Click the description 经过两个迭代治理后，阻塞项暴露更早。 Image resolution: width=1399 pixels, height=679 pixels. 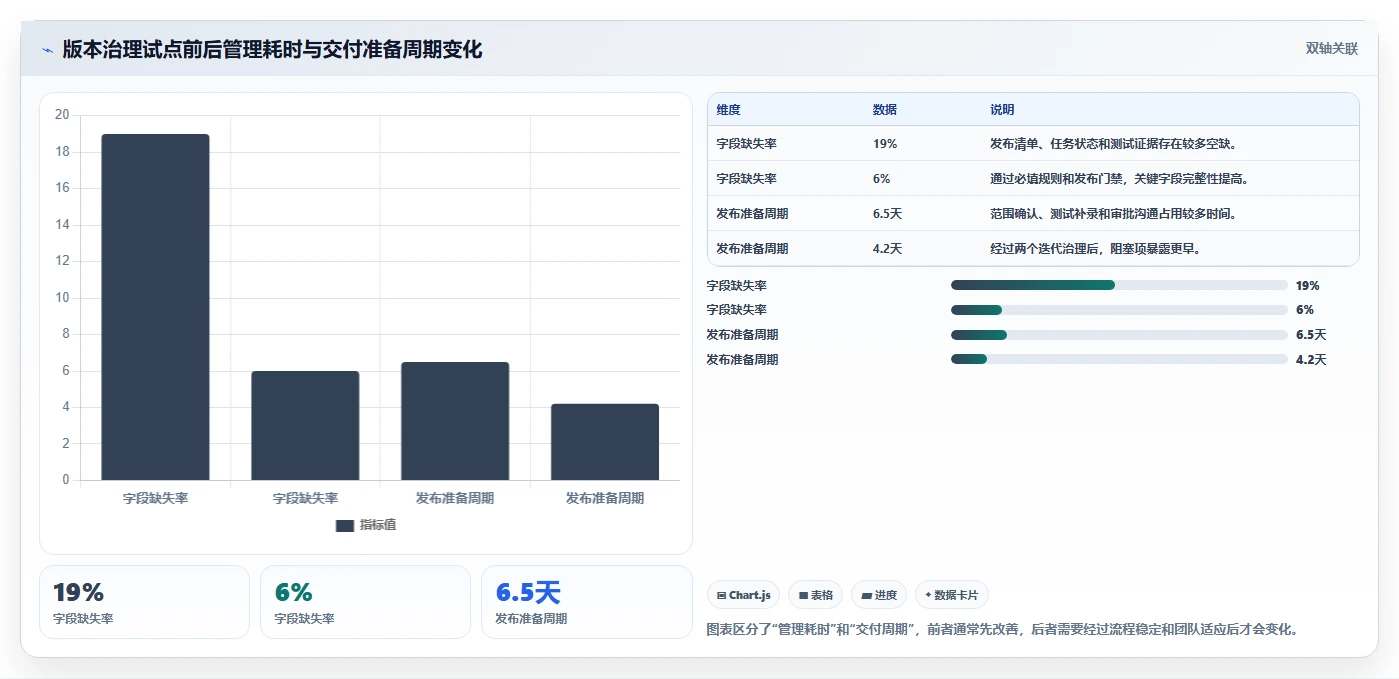[x=1096, y=249]
